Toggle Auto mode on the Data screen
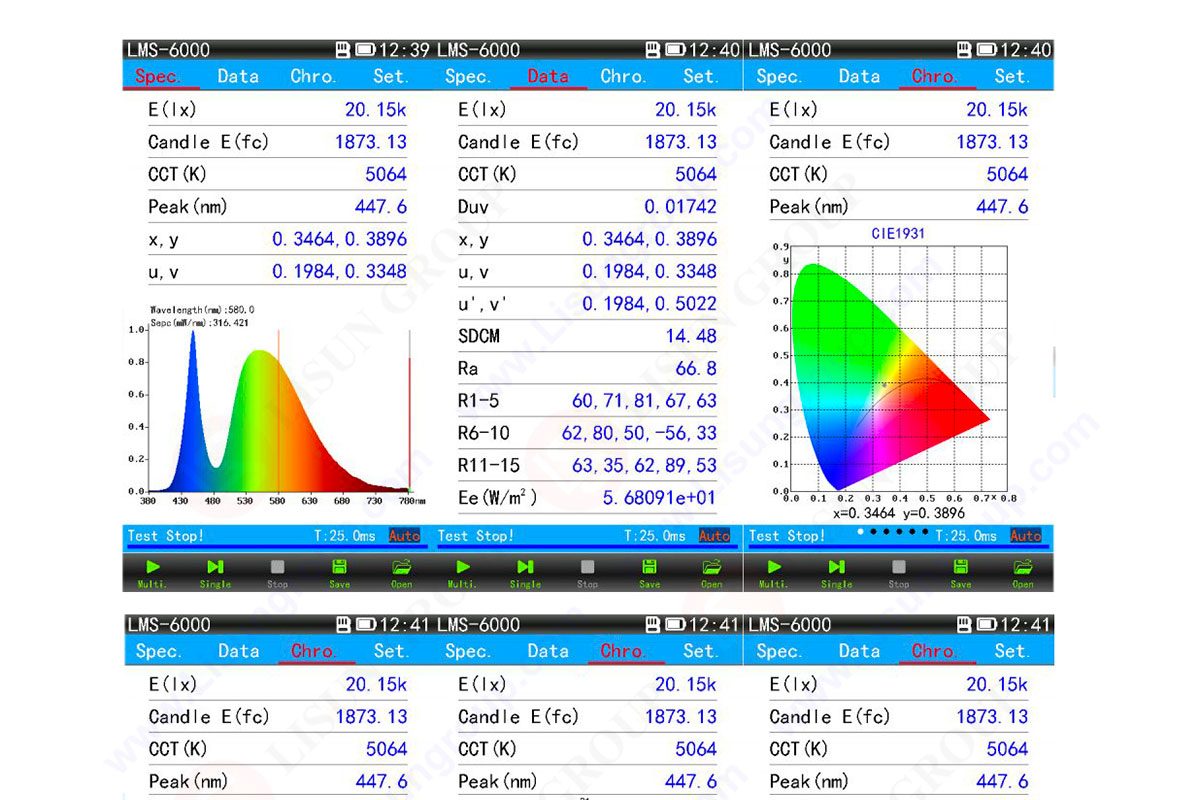 pyautogui.click(x=715, y=536)
